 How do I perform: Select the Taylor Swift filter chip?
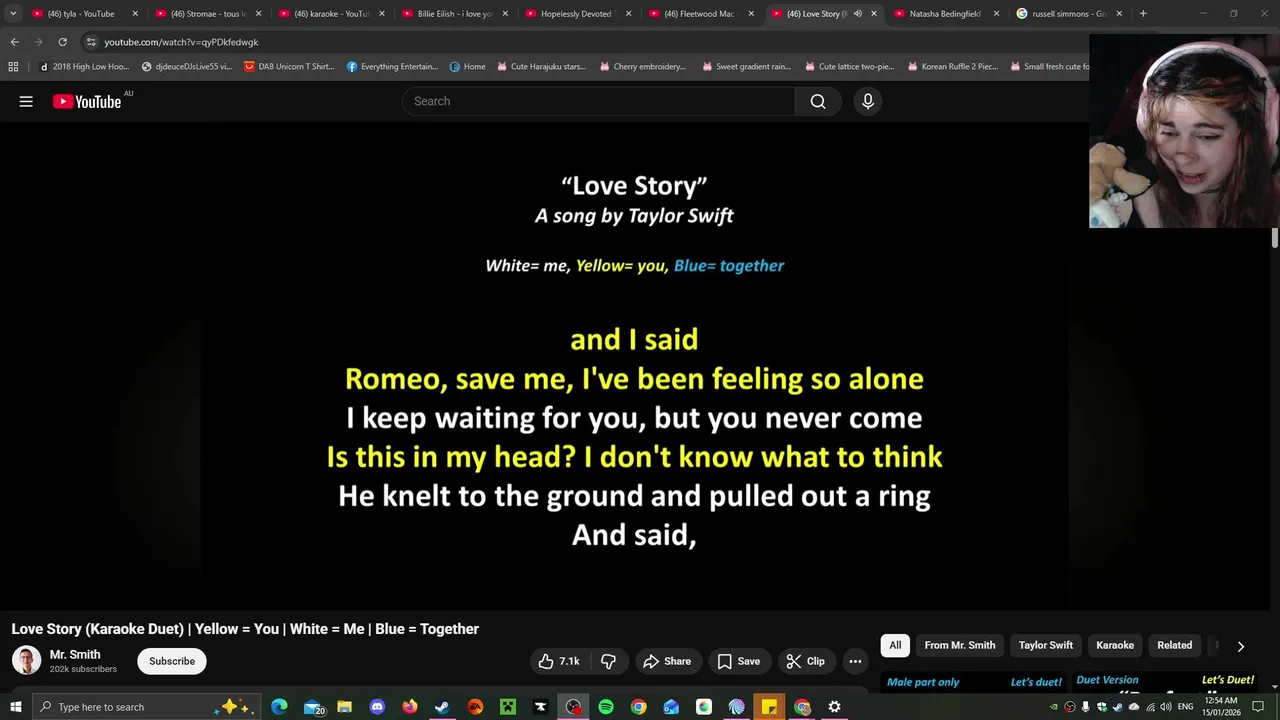pos(1046,645)
